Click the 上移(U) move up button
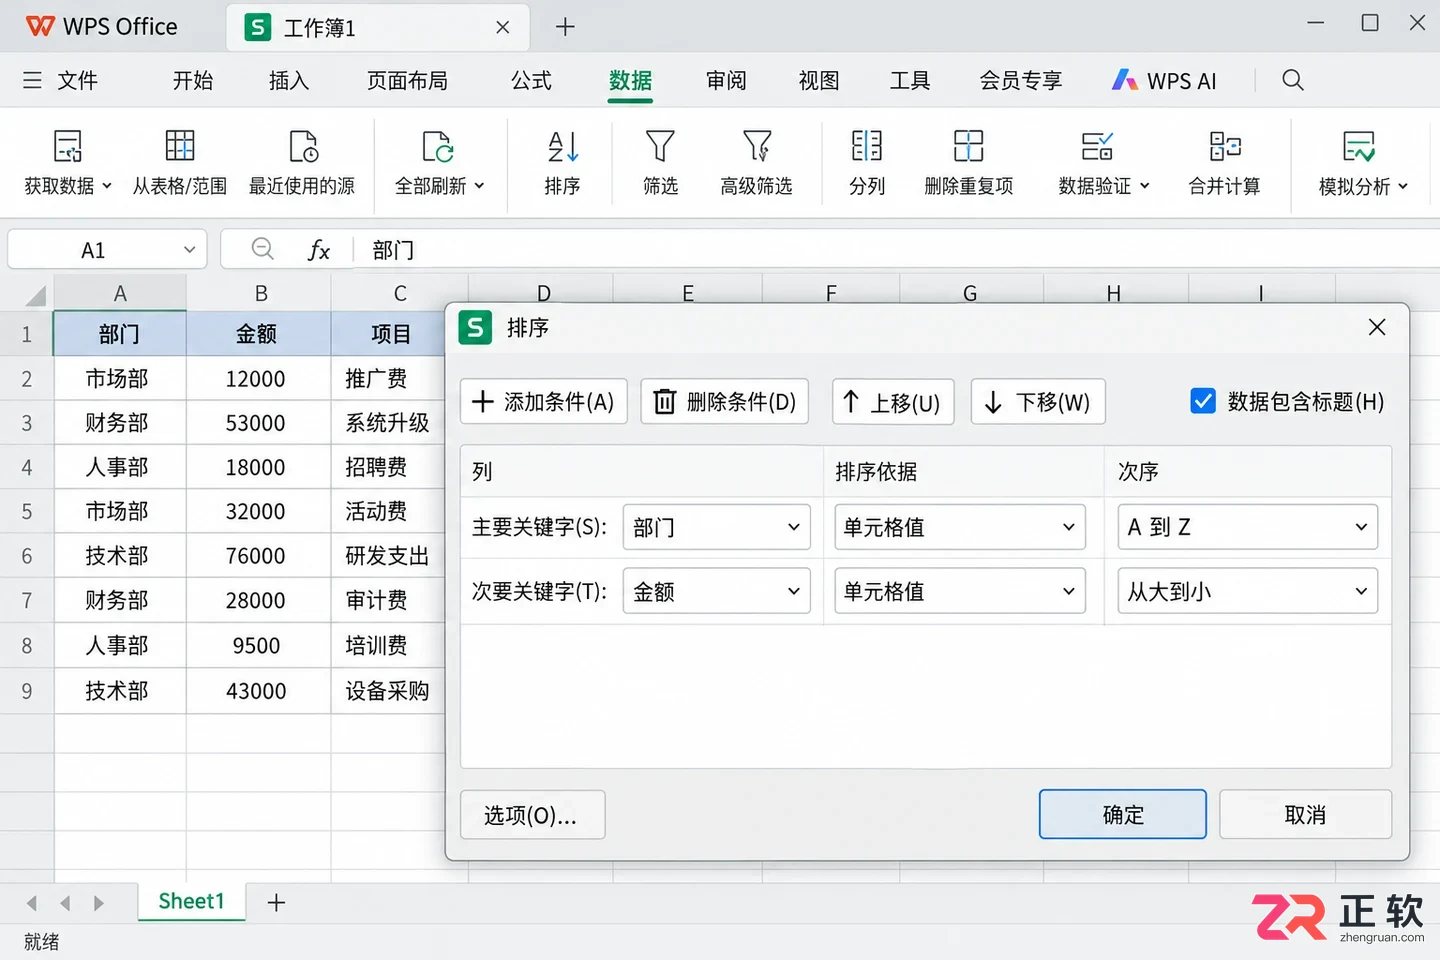 pos(893,401)
